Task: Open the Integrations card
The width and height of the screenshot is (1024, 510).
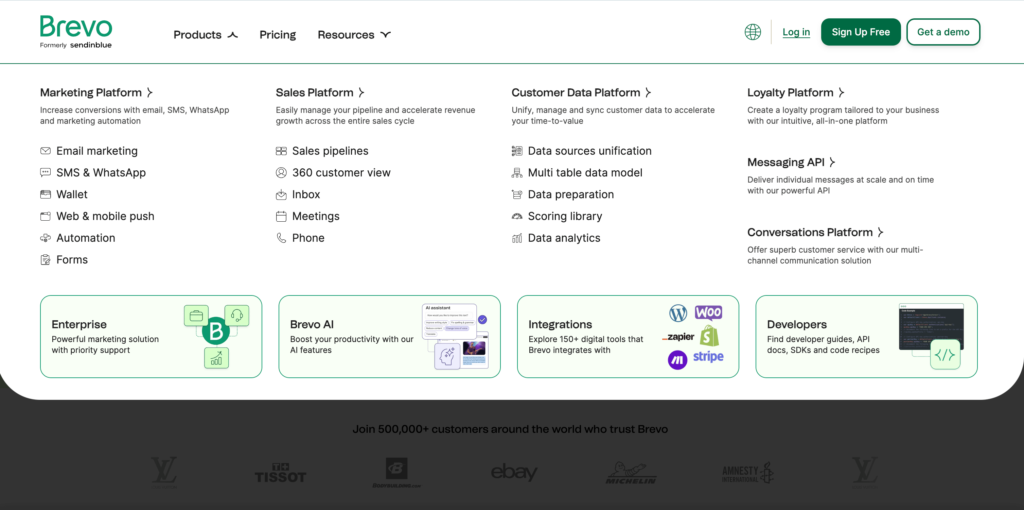Action: click(628, 336)
